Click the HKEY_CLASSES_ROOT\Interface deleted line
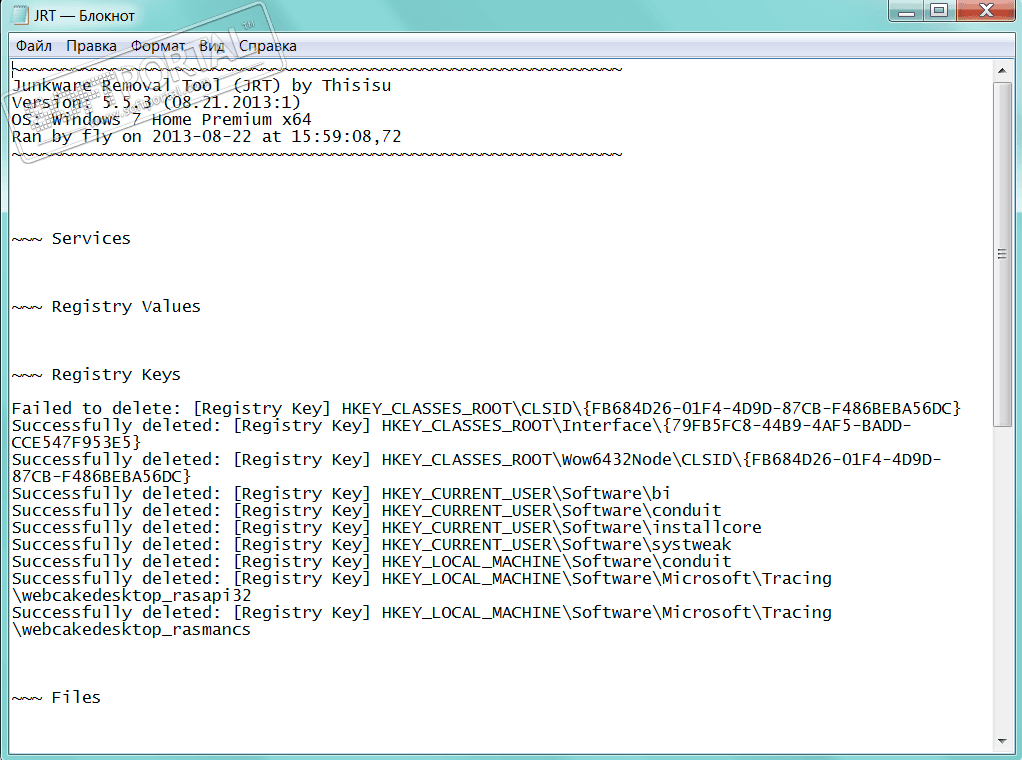Screen dimensions: 1022x760 (x=461, y=426)
